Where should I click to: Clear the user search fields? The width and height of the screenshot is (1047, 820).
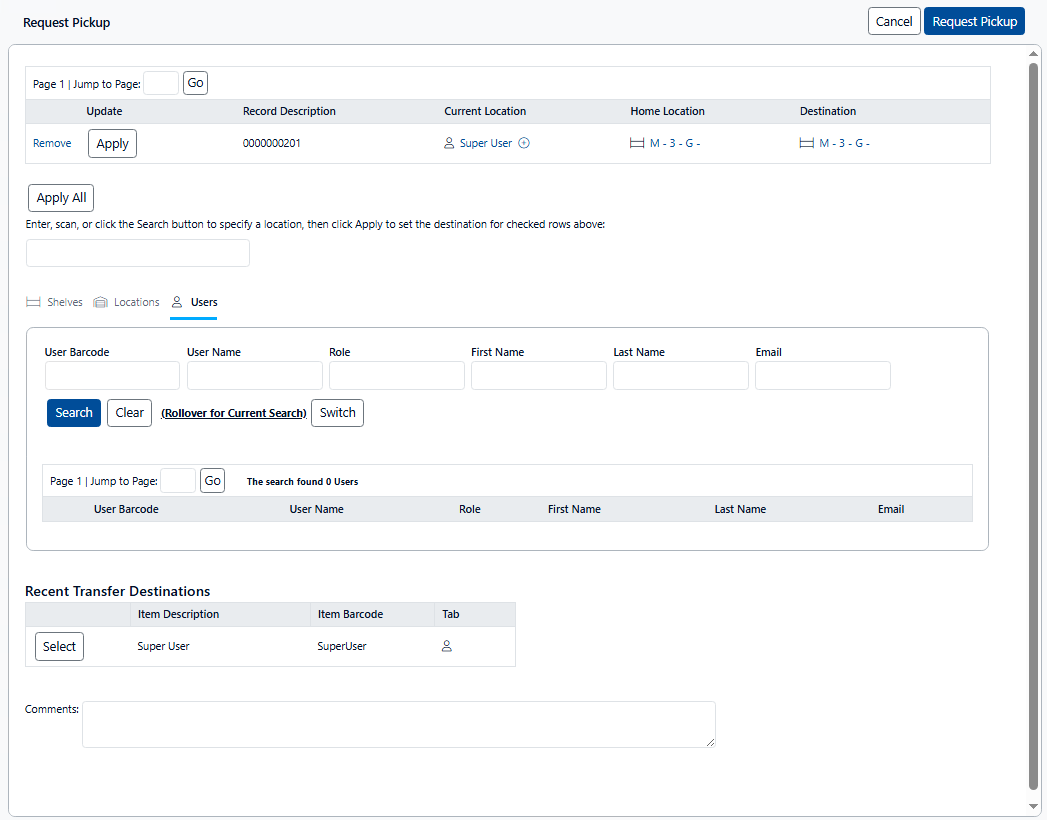click(129, 413)
